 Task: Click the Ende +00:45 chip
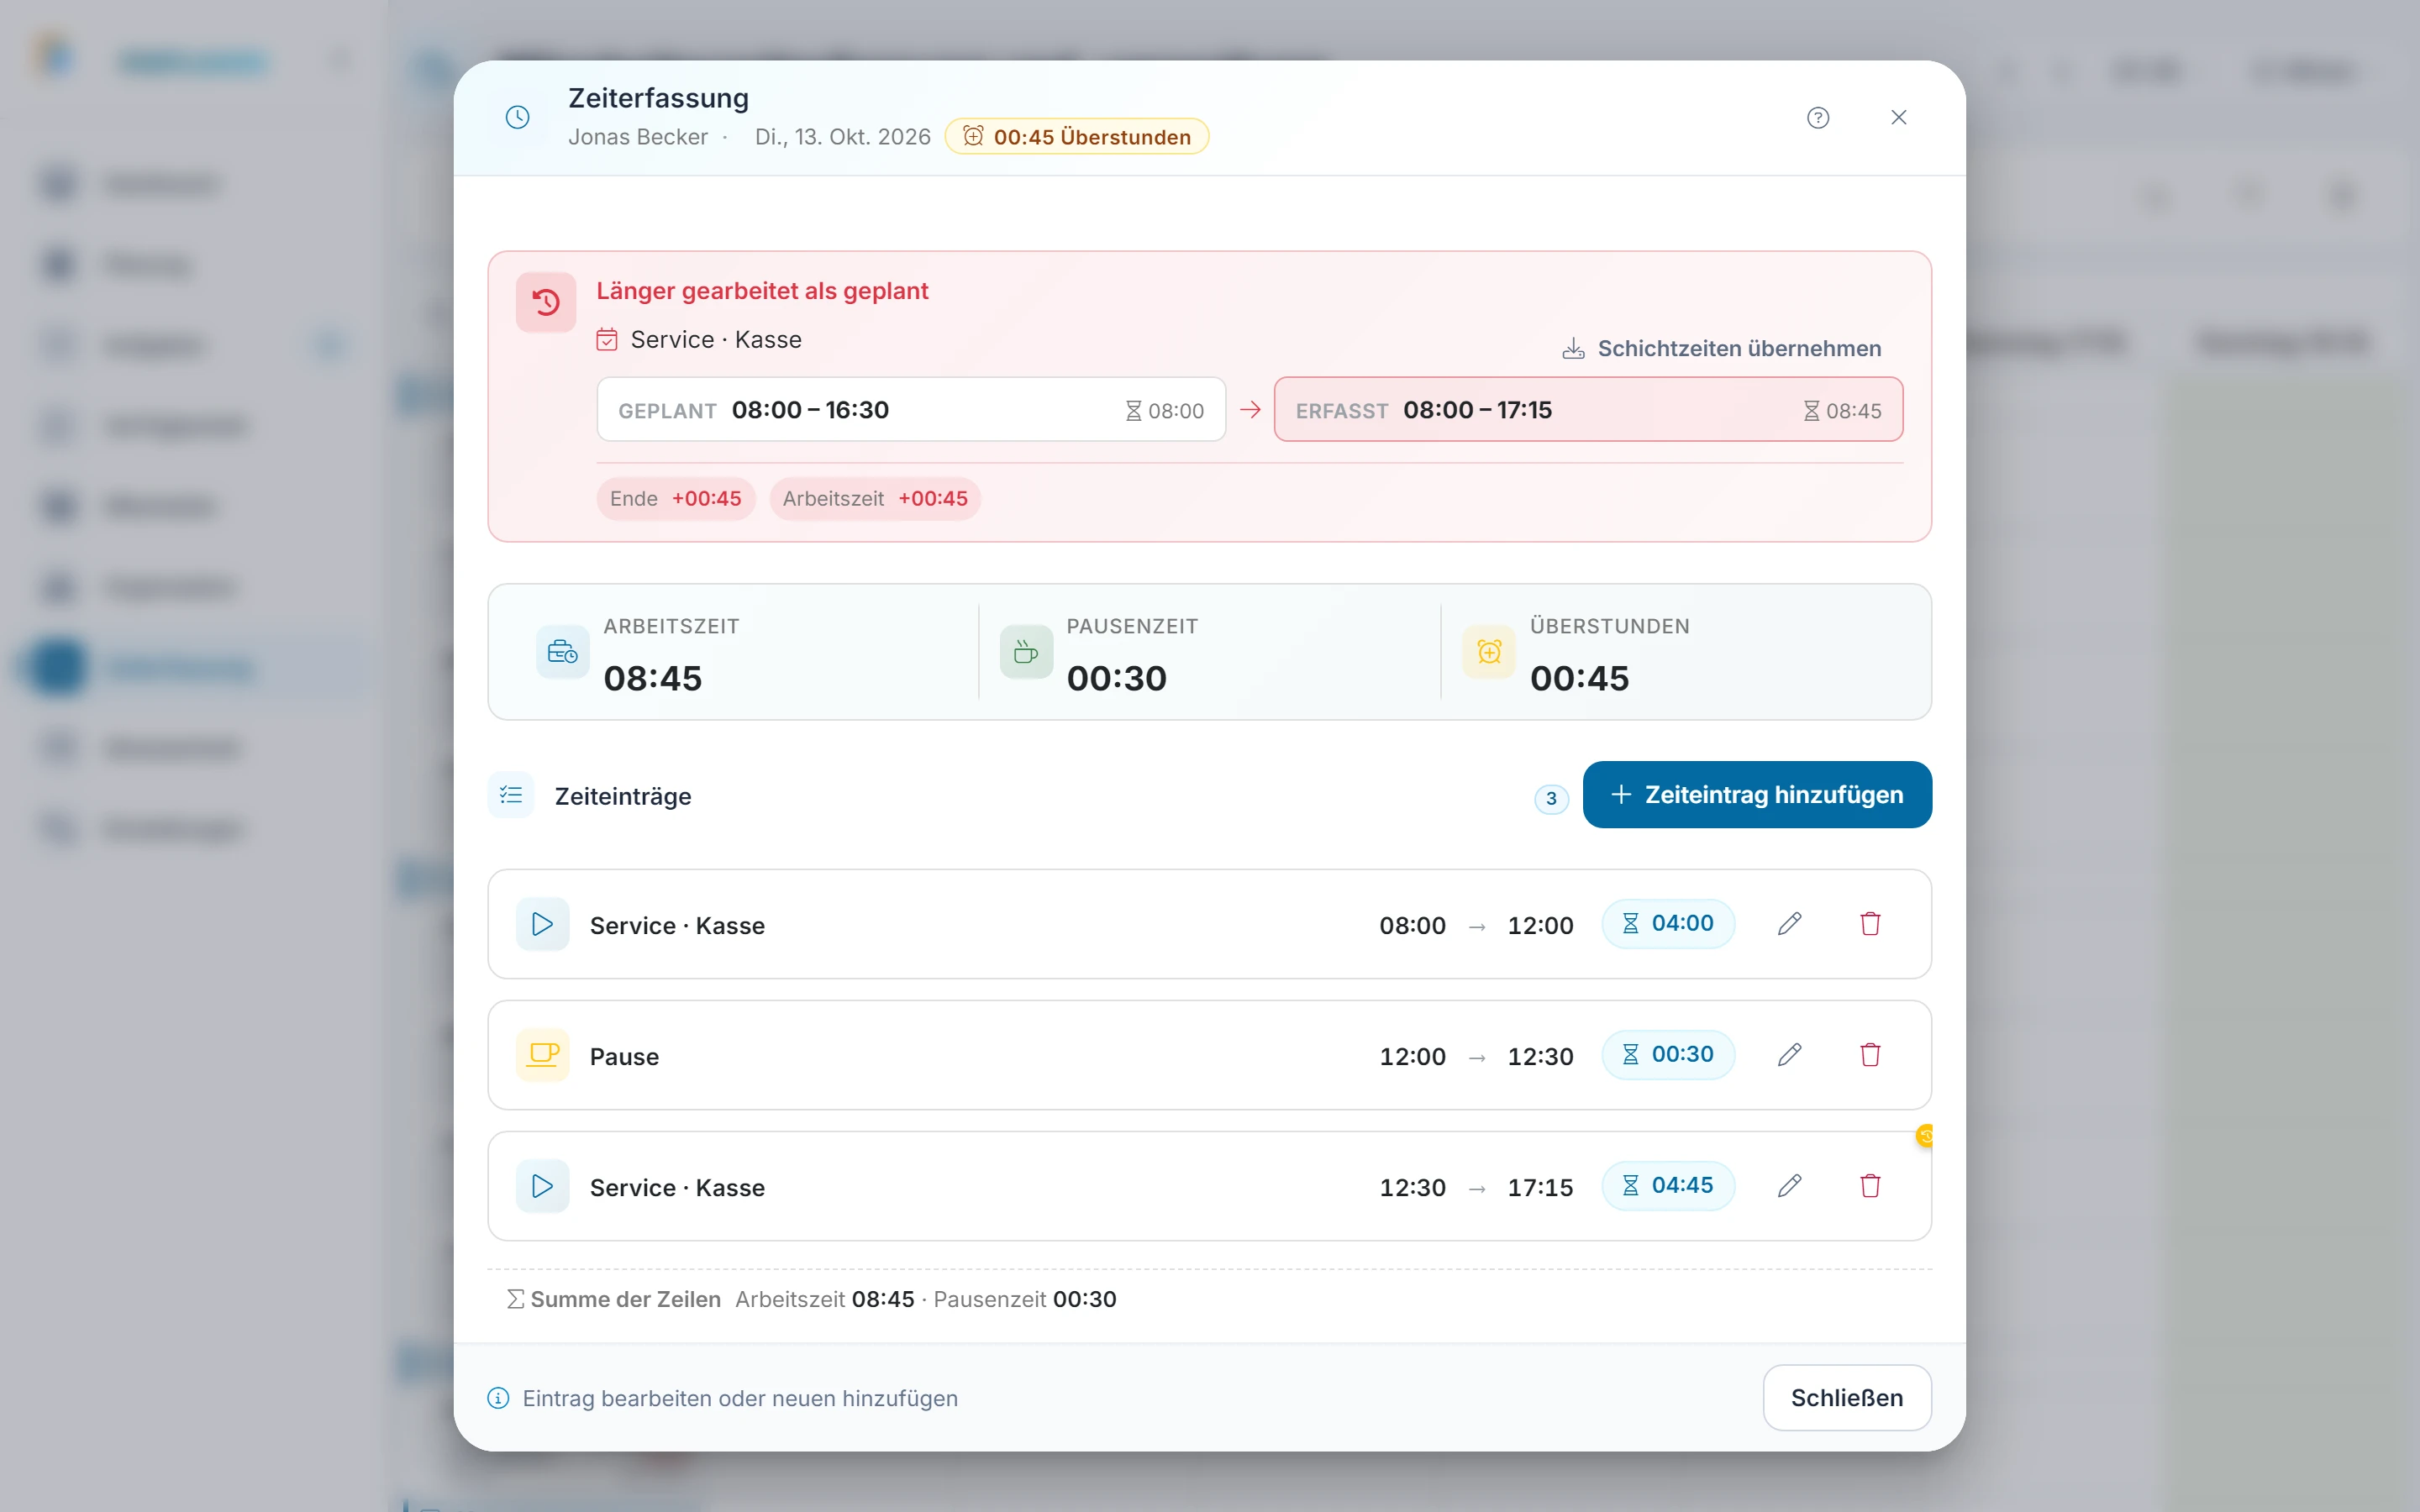pos(676,499)
